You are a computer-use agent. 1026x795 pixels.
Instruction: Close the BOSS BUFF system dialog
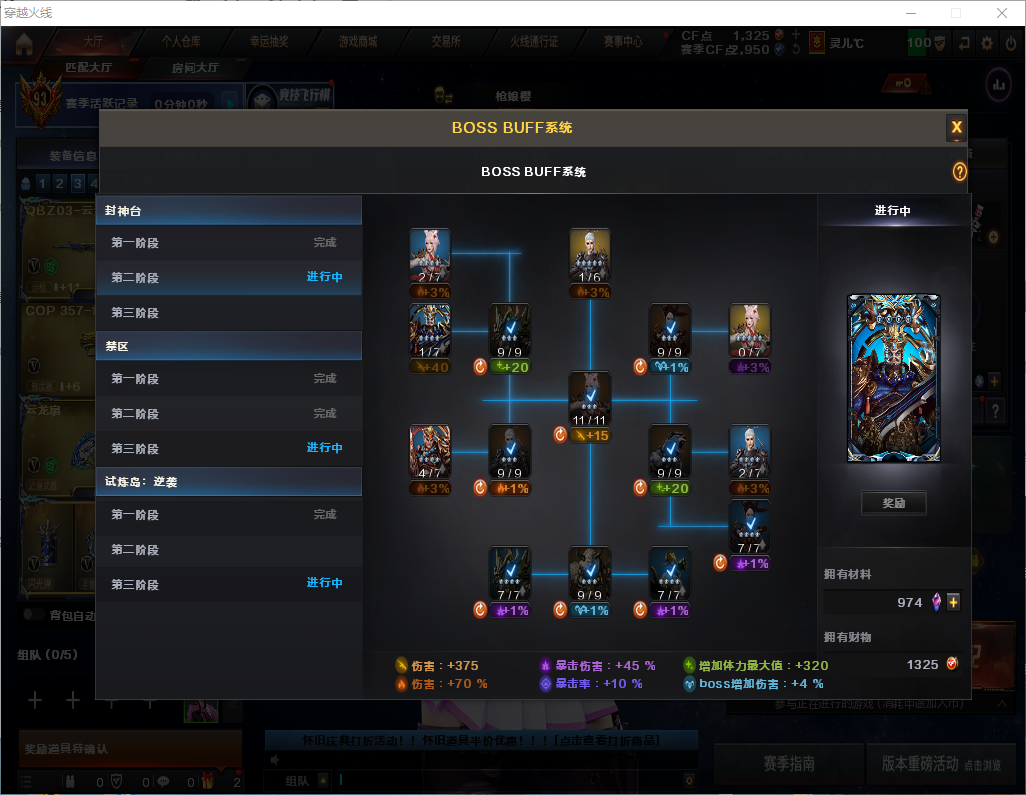(956, 127)
